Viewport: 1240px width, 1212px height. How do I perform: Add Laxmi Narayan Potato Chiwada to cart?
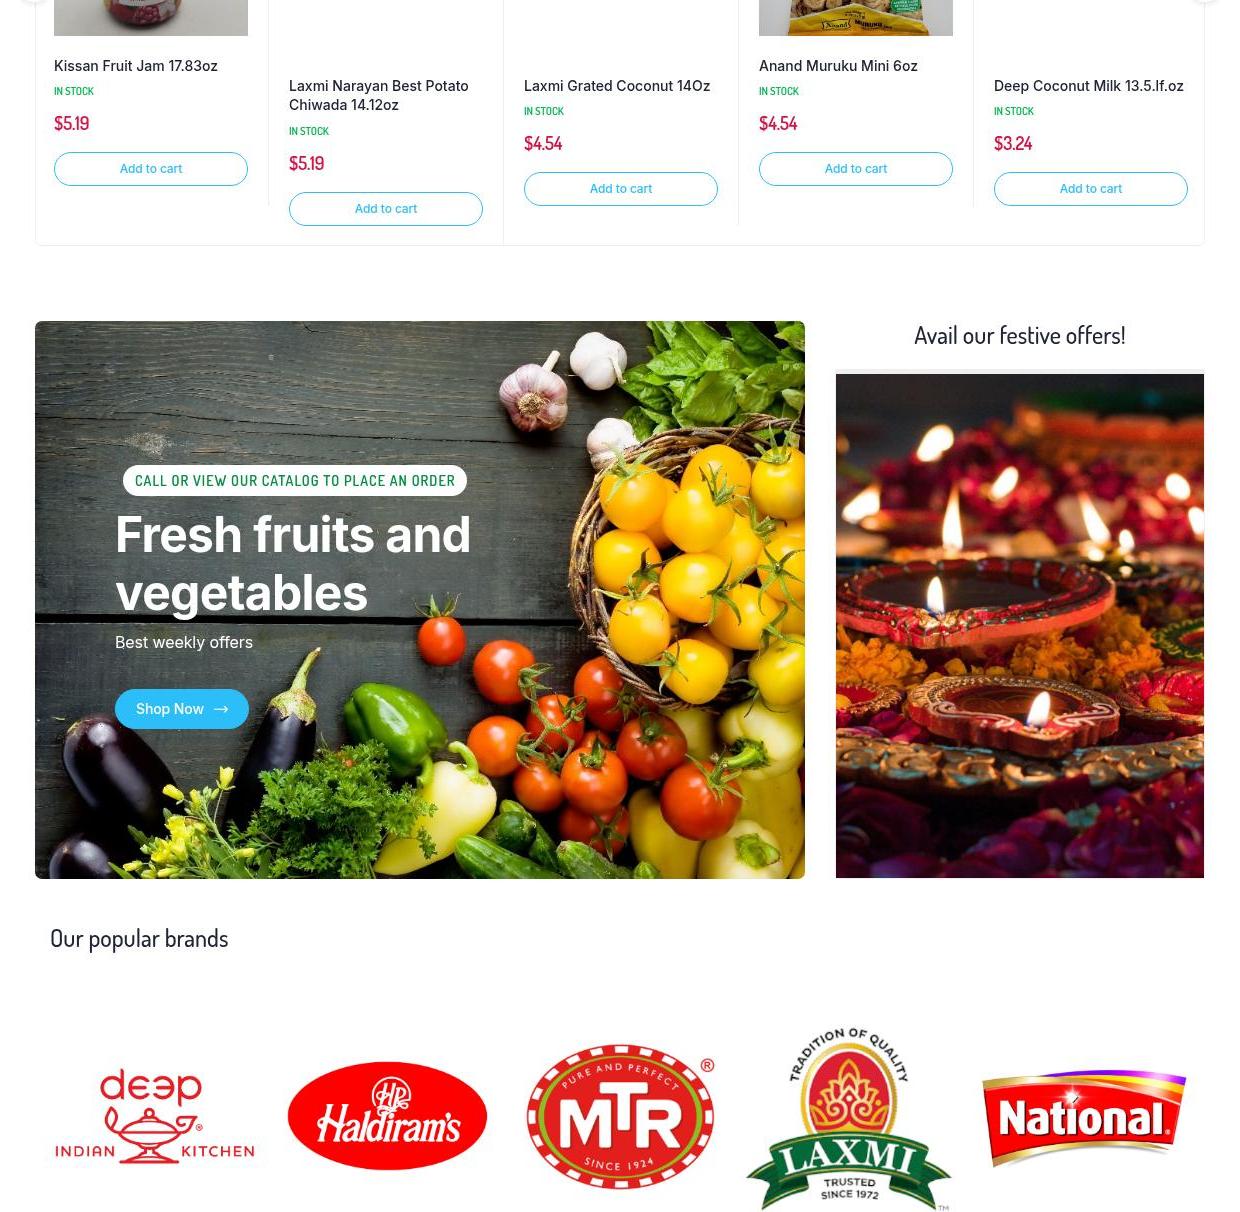coord(386,209)
